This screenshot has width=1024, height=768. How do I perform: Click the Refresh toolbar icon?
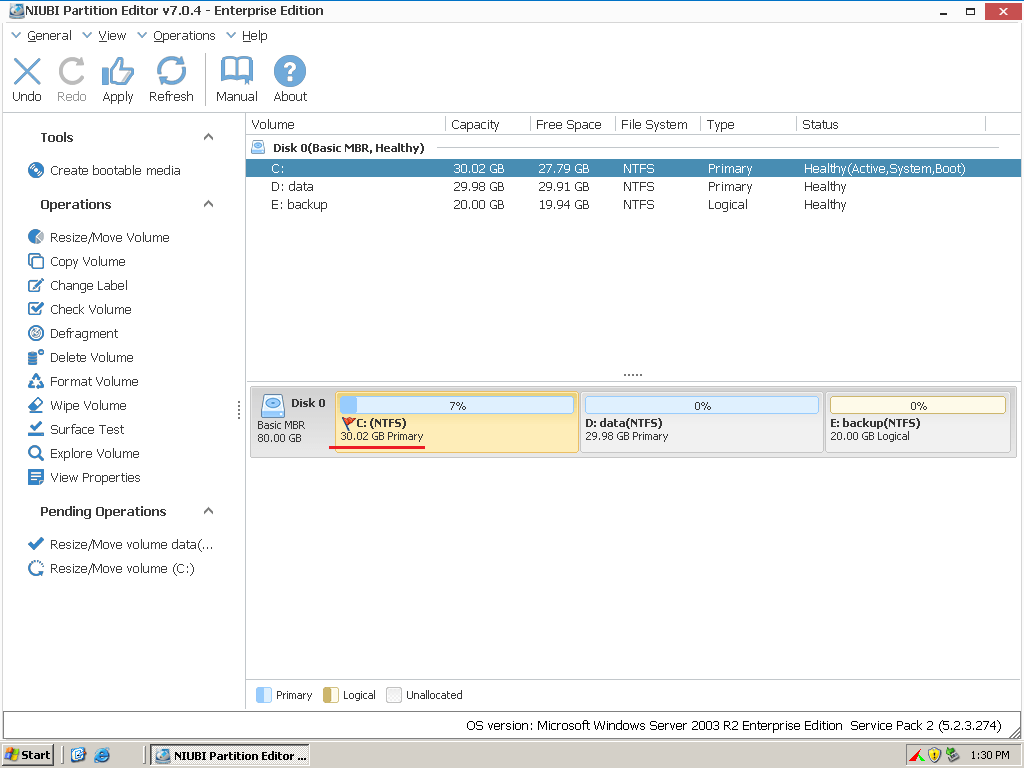[171, 71]
